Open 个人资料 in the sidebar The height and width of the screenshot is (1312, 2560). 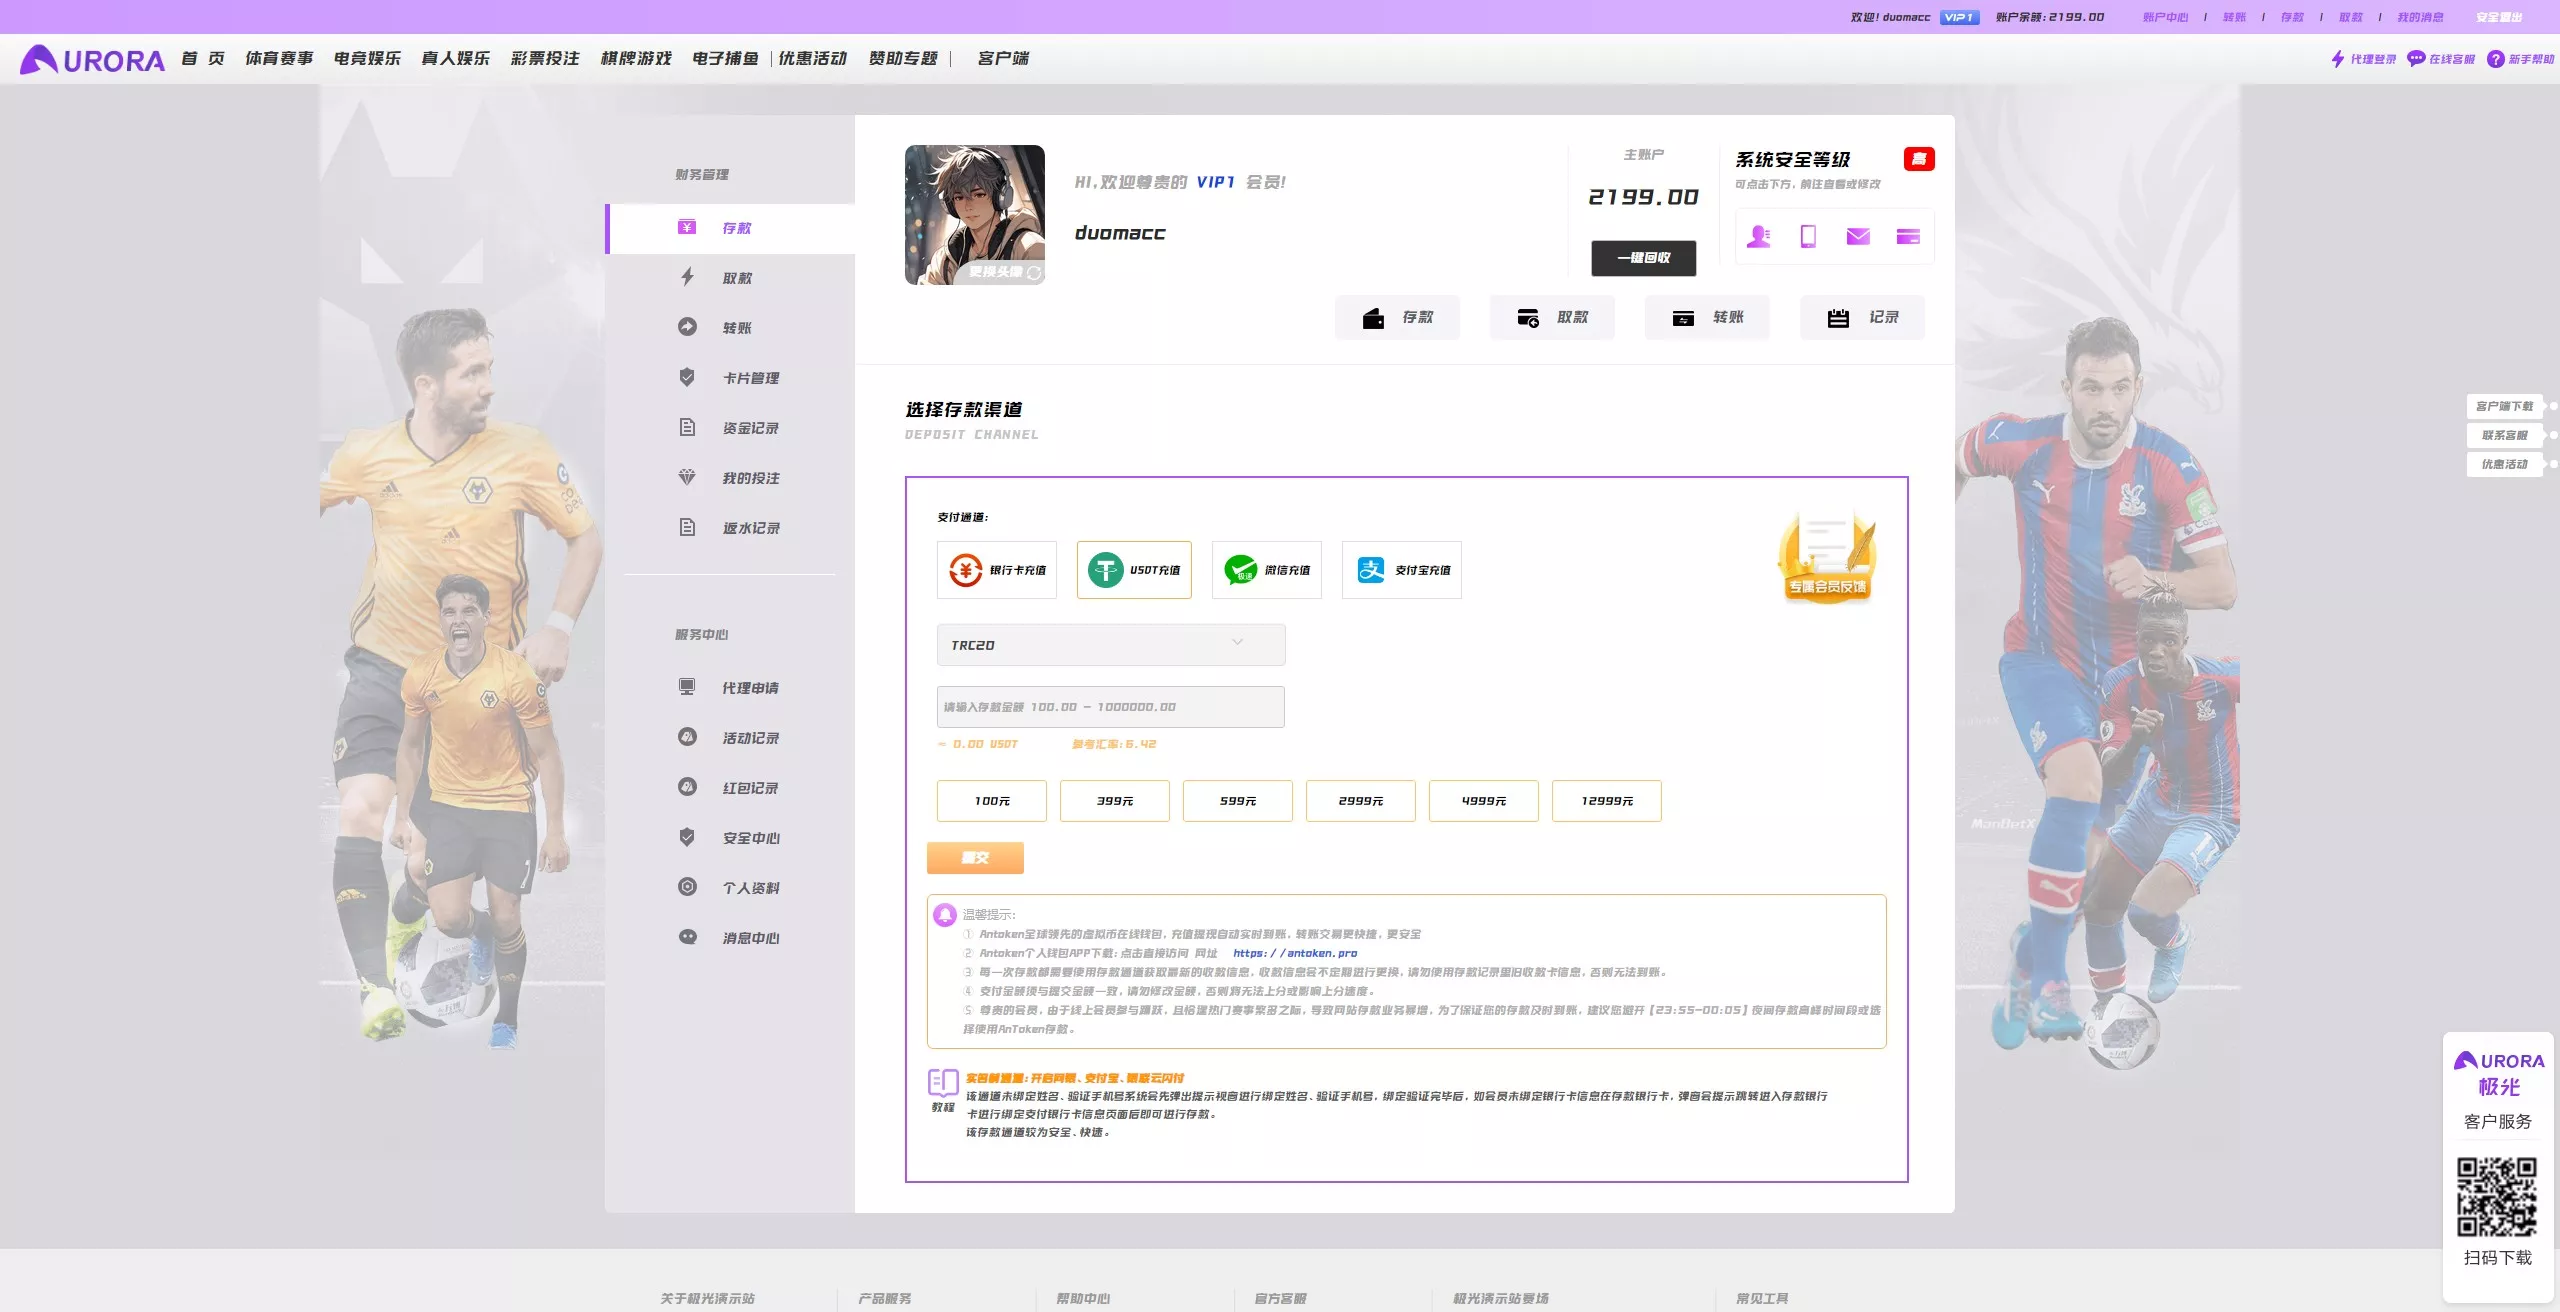pyautogui.click(x=730, y=888)
